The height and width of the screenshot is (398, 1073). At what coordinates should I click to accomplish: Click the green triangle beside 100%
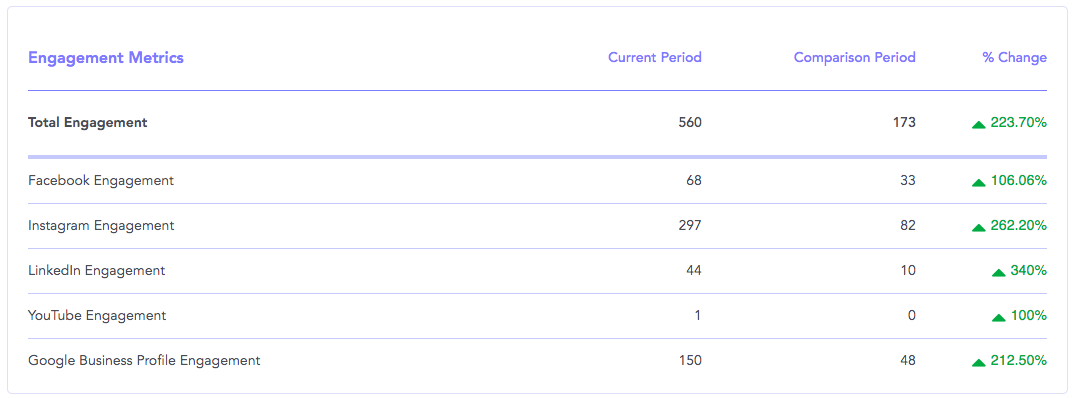998,318
